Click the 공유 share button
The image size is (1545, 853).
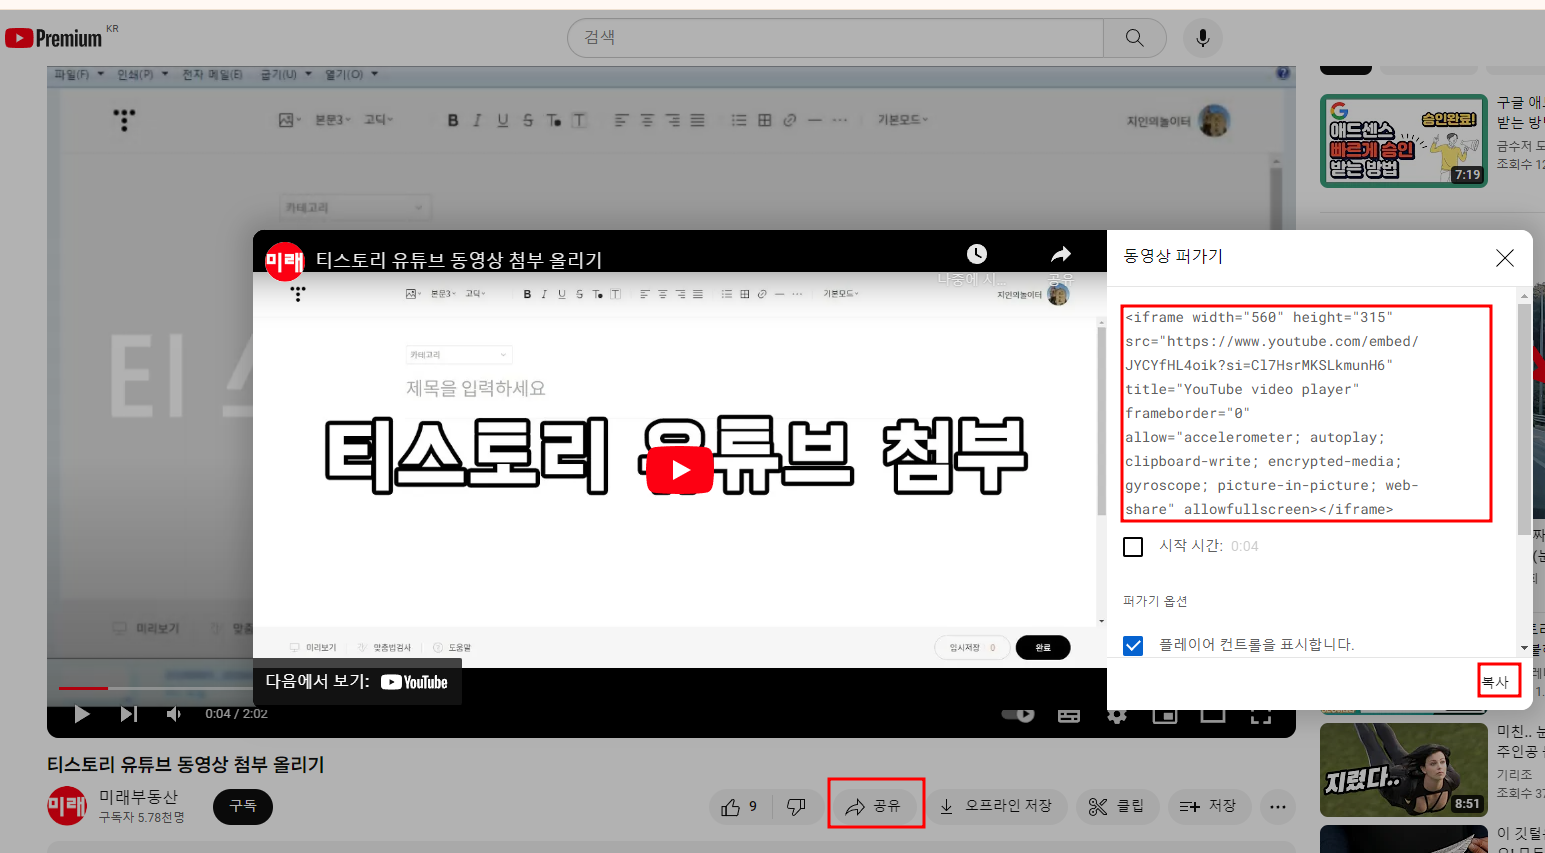[874, 806]
